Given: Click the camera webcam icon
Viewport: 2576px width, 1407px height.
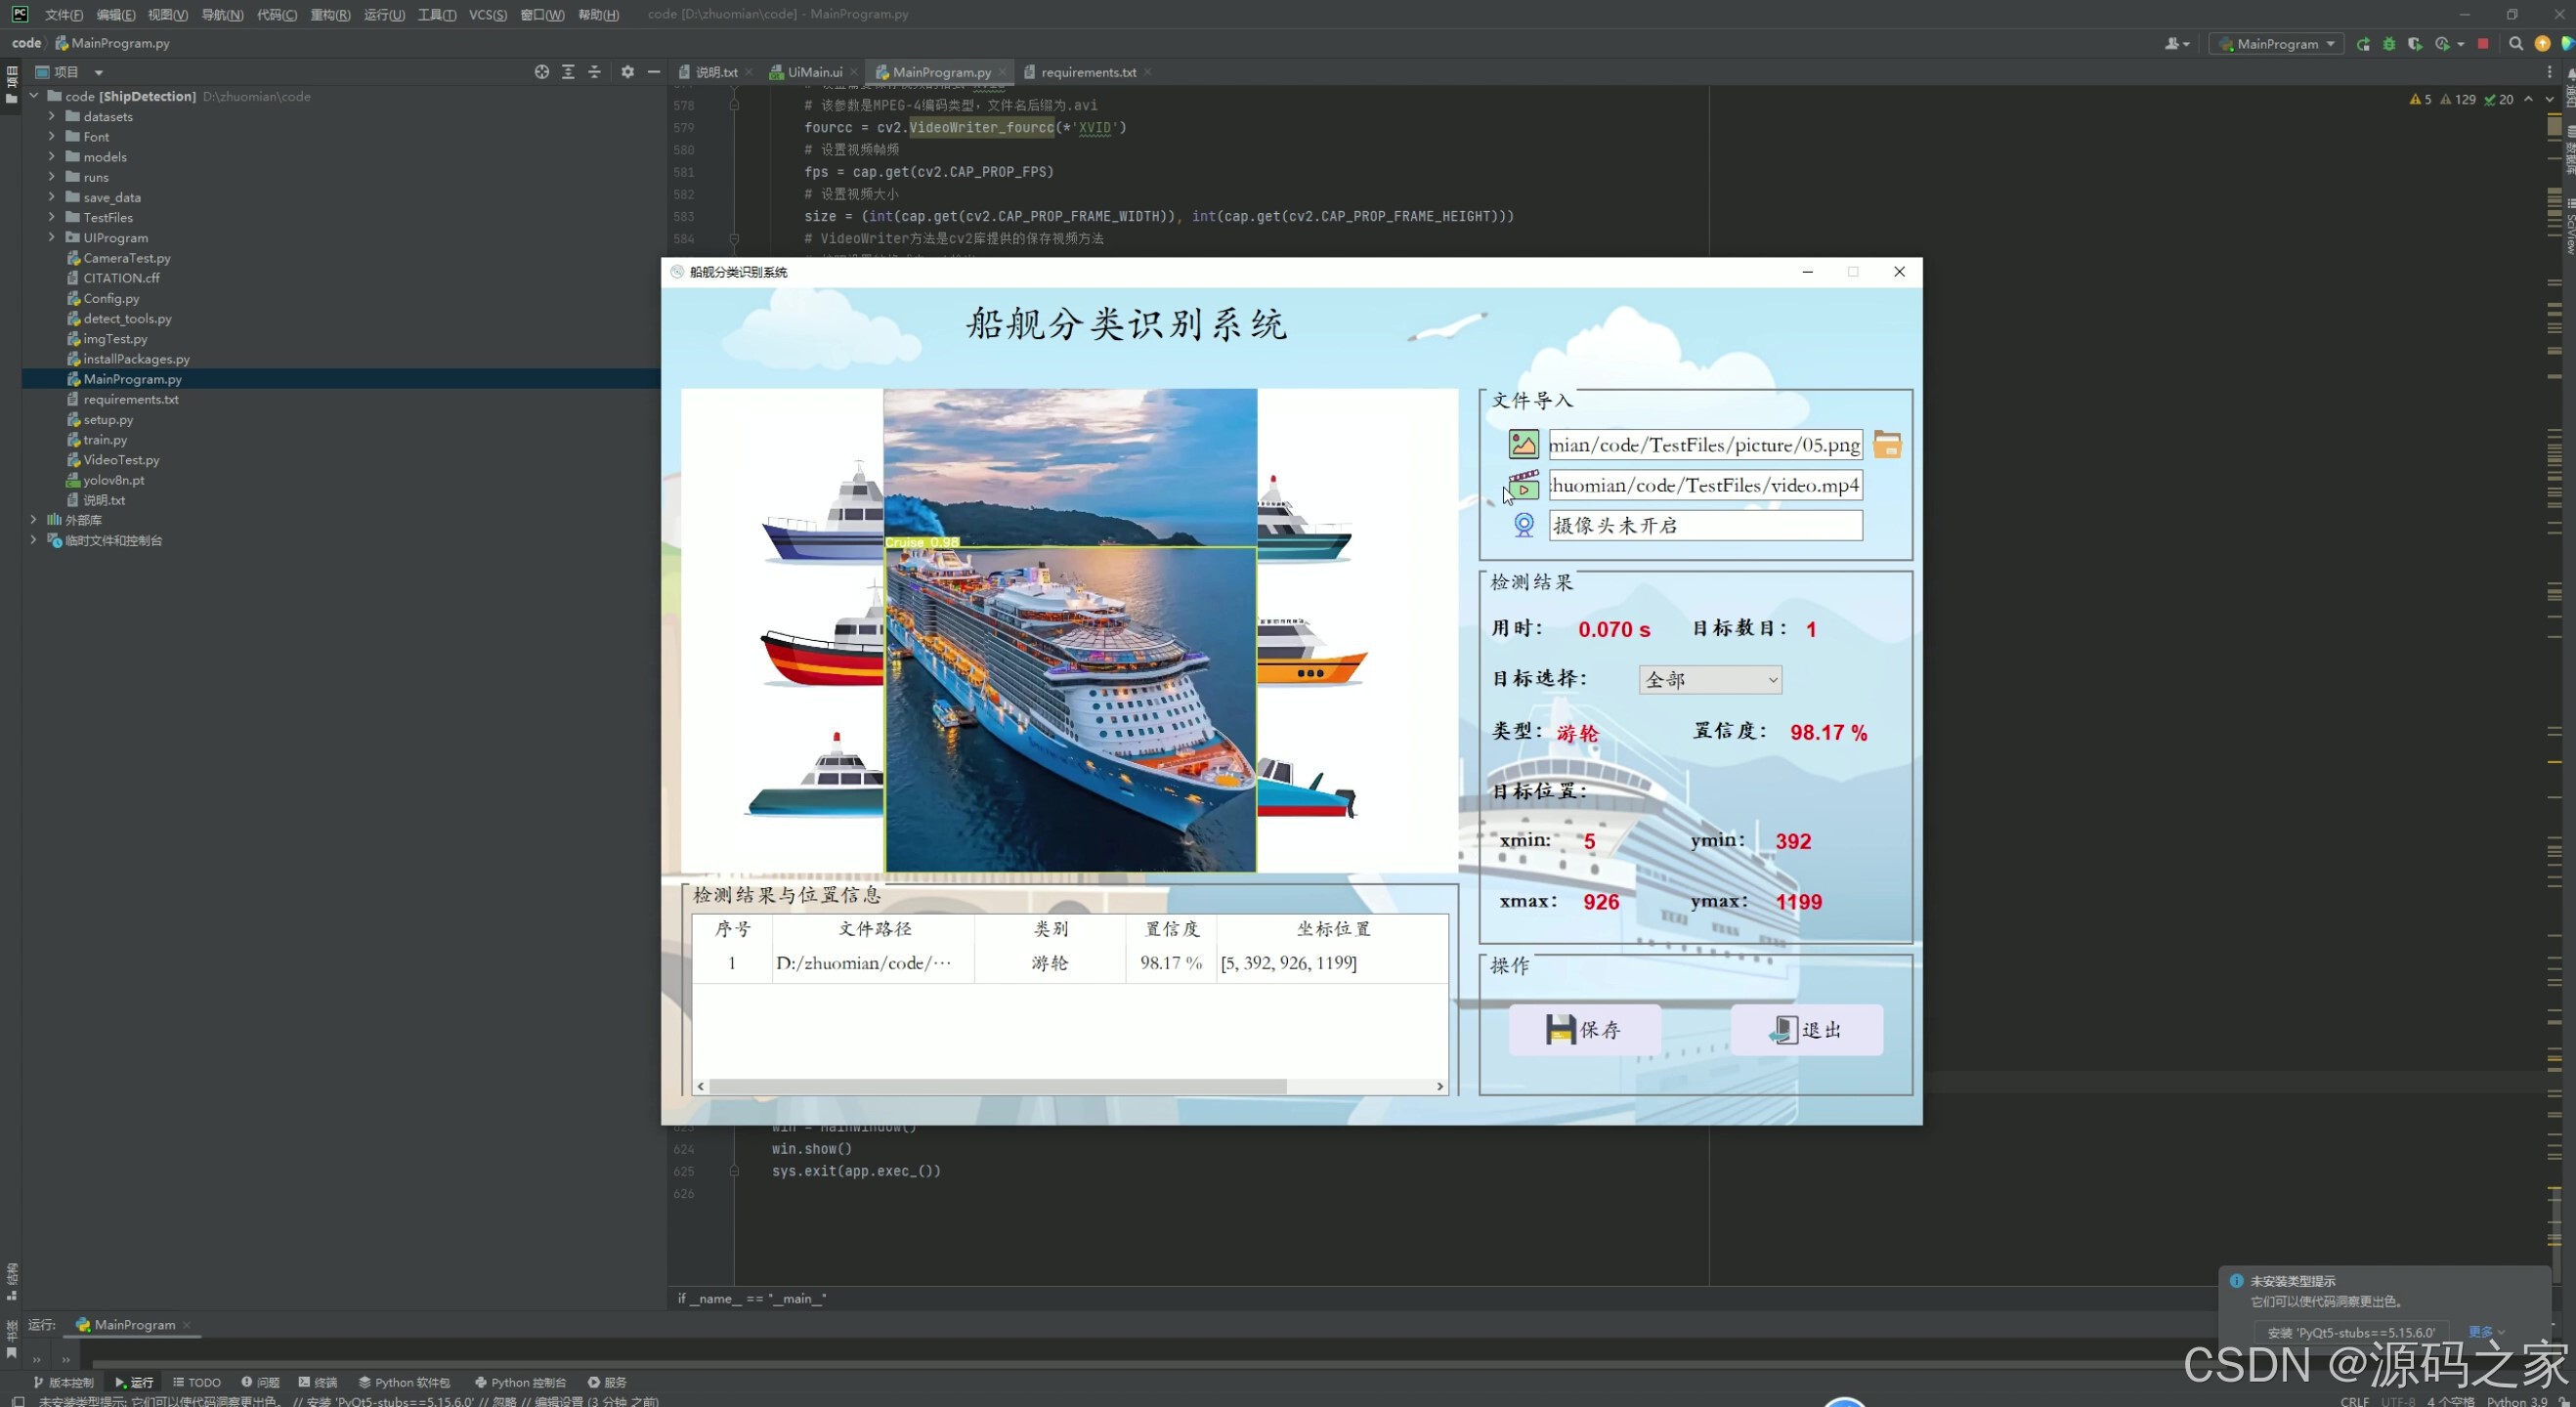Looking at the screenshot, I should coord(1523,525).
